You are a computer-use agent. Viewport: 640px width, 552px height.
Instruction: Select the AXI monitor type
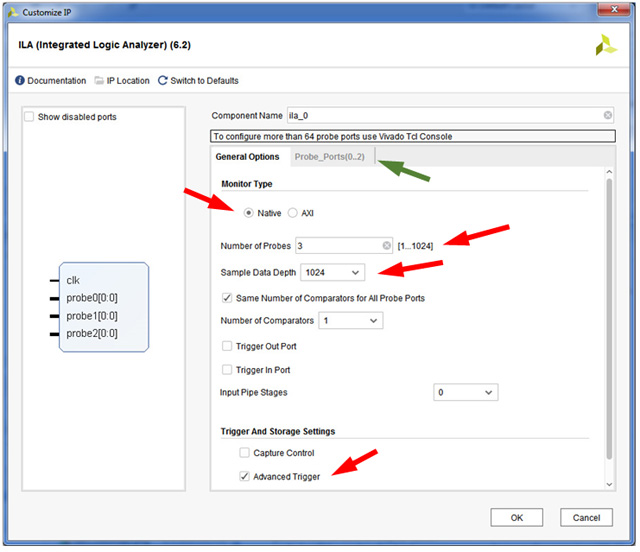(x=293, y=213)
